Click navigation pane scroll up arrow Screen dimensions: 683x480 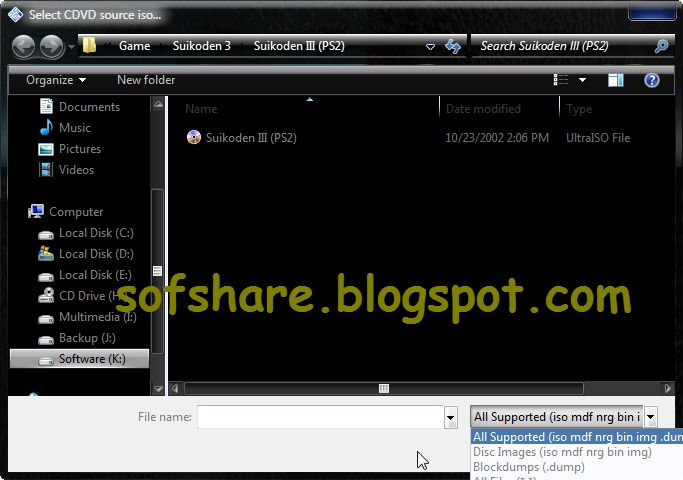(x=158, y=104)
